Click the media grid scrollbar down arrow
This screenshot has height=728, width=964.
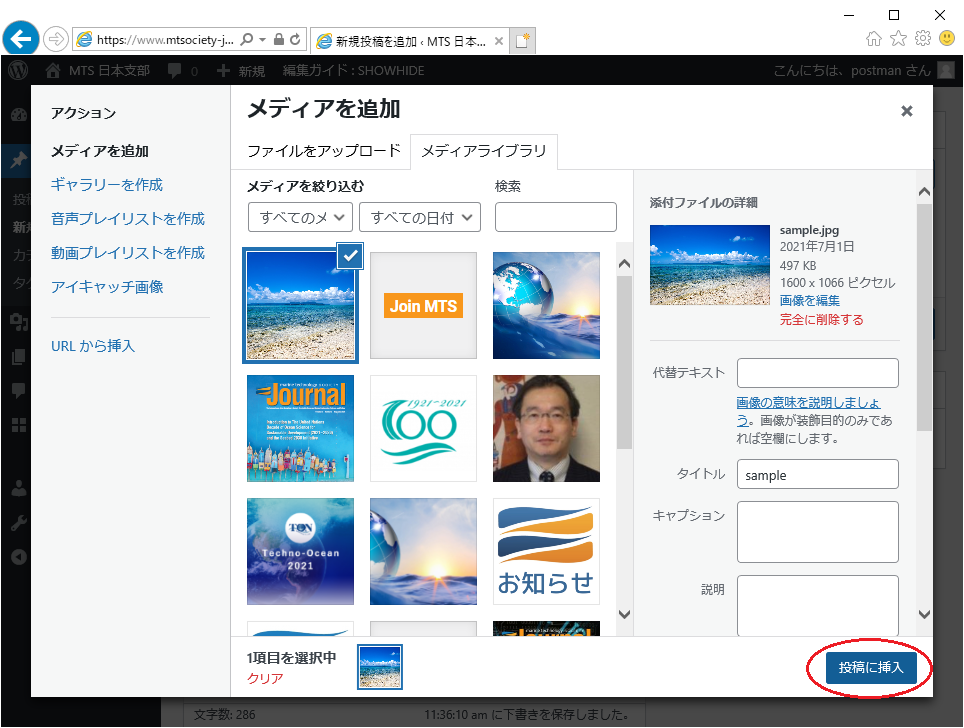click(x=624, y=614)
